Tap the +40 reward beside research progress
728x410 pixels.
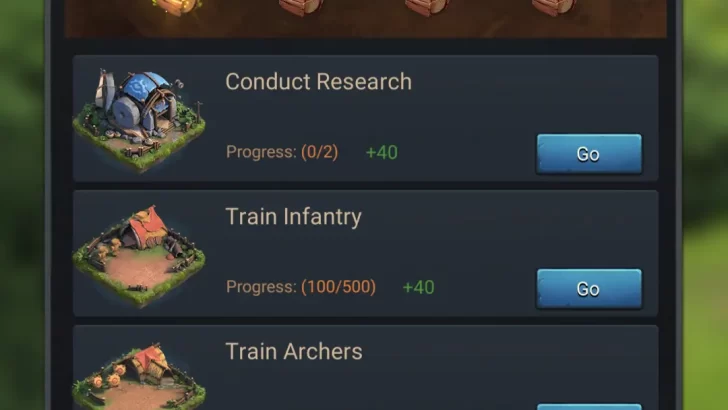[382, 152]
